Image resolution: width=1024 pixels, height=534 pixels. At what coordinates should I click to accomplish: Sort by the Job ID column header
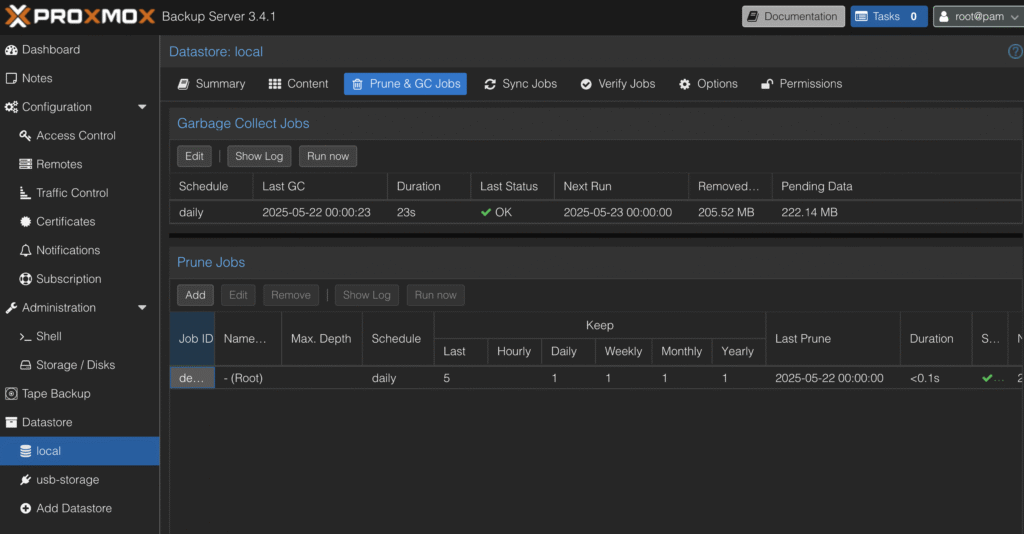coord(193,339)
